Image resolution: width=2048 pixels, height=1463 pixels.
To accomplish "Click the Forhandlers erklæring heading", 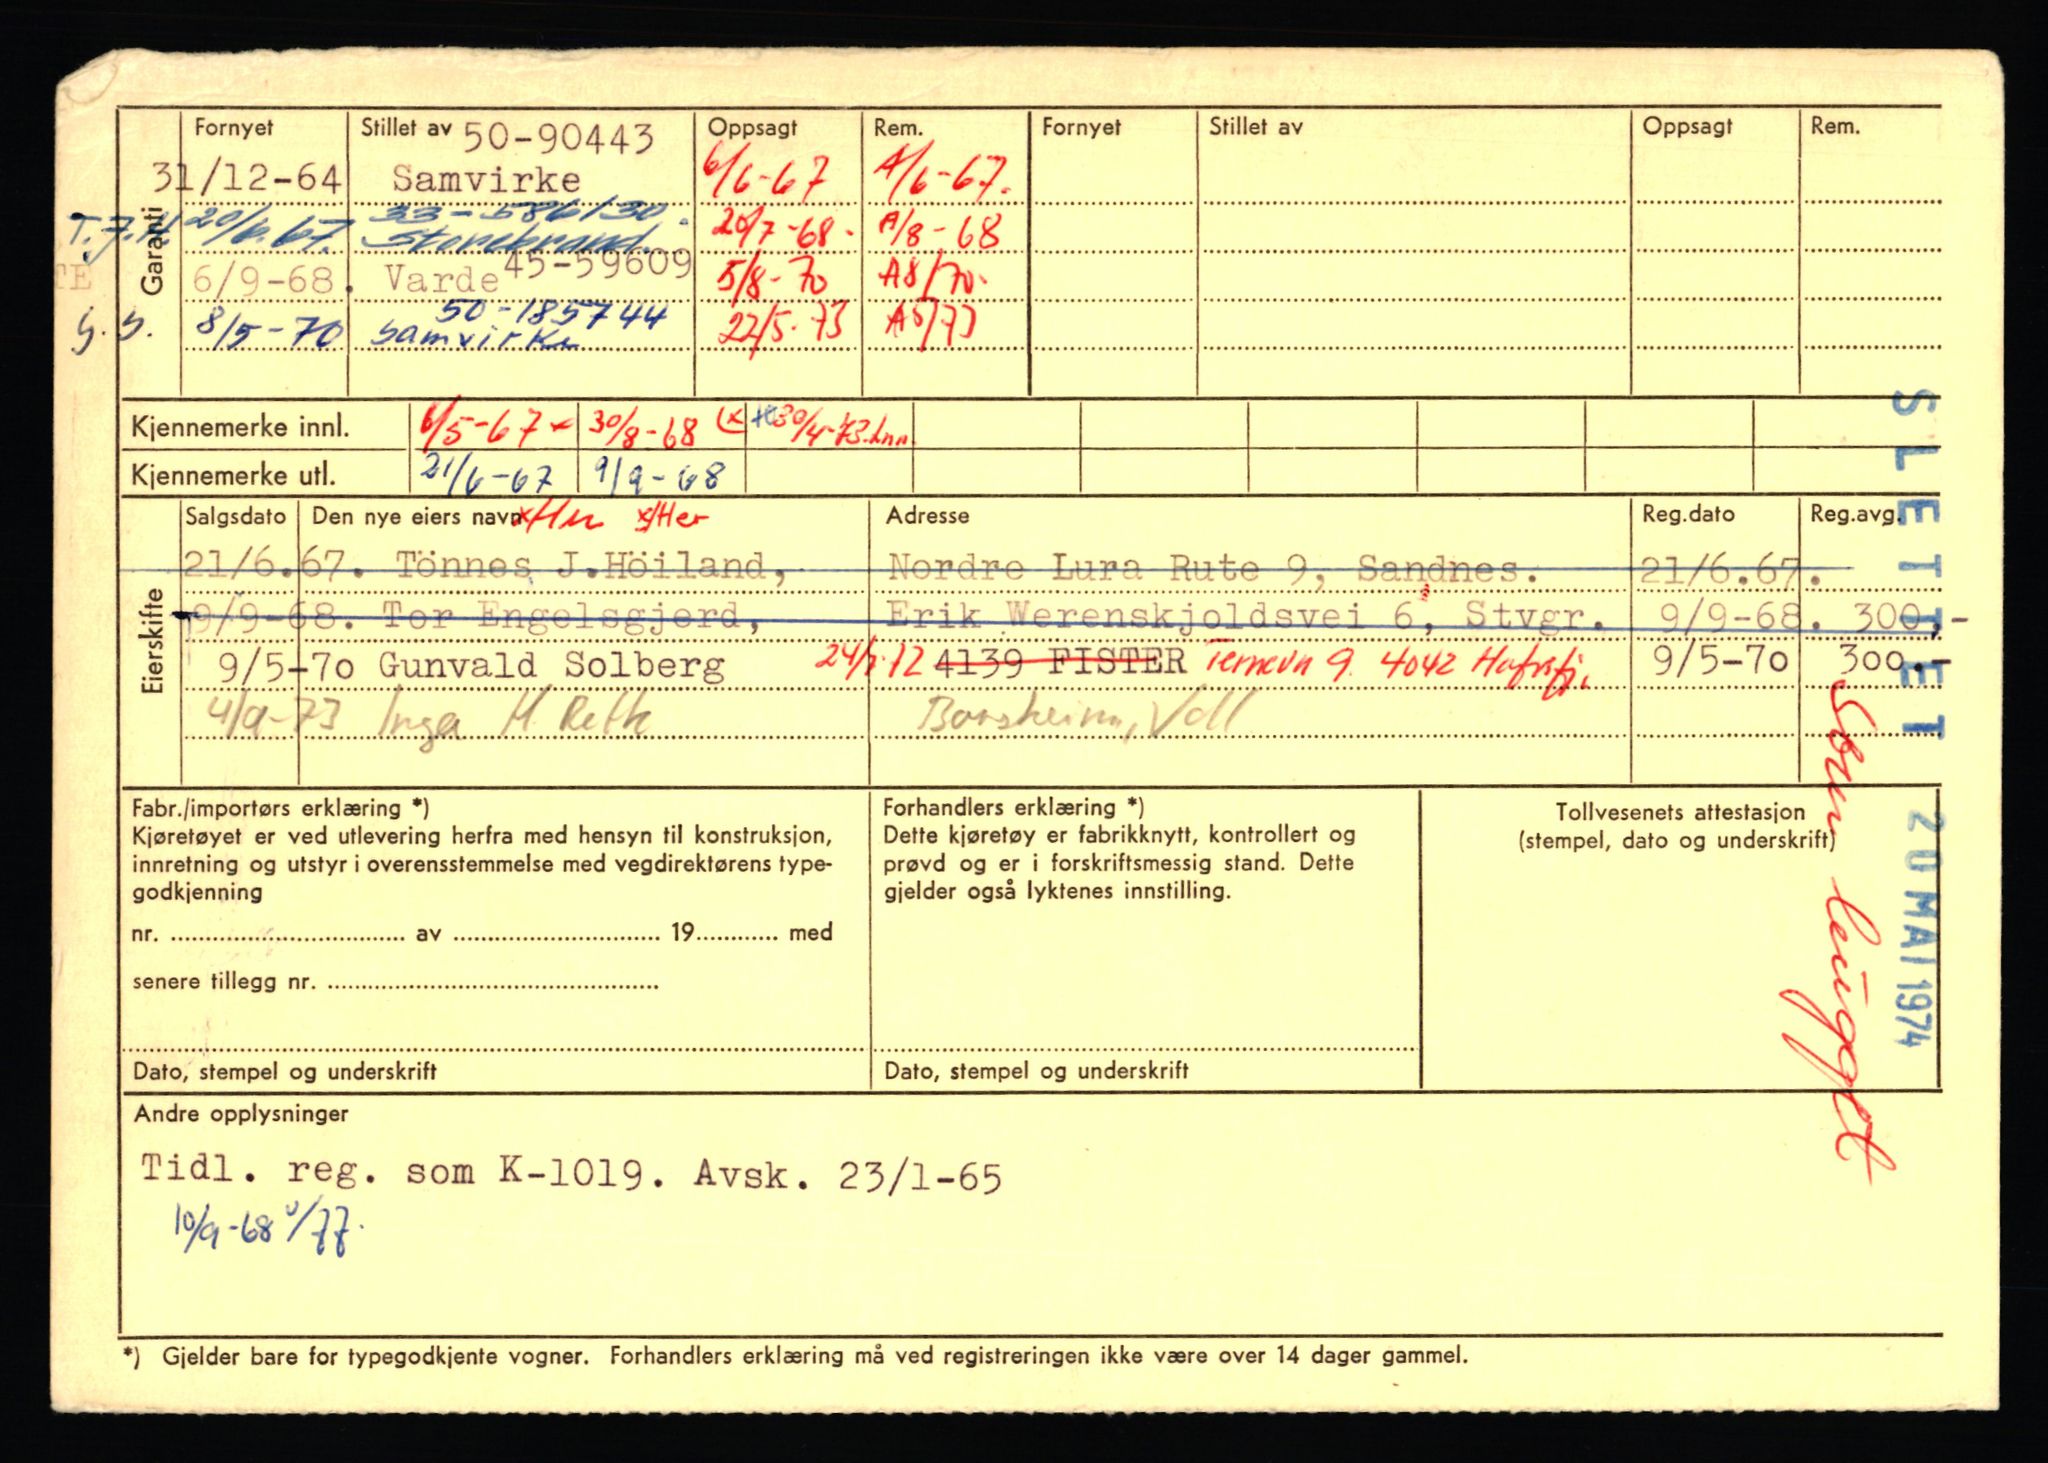I will click(x=1014, y=807).
